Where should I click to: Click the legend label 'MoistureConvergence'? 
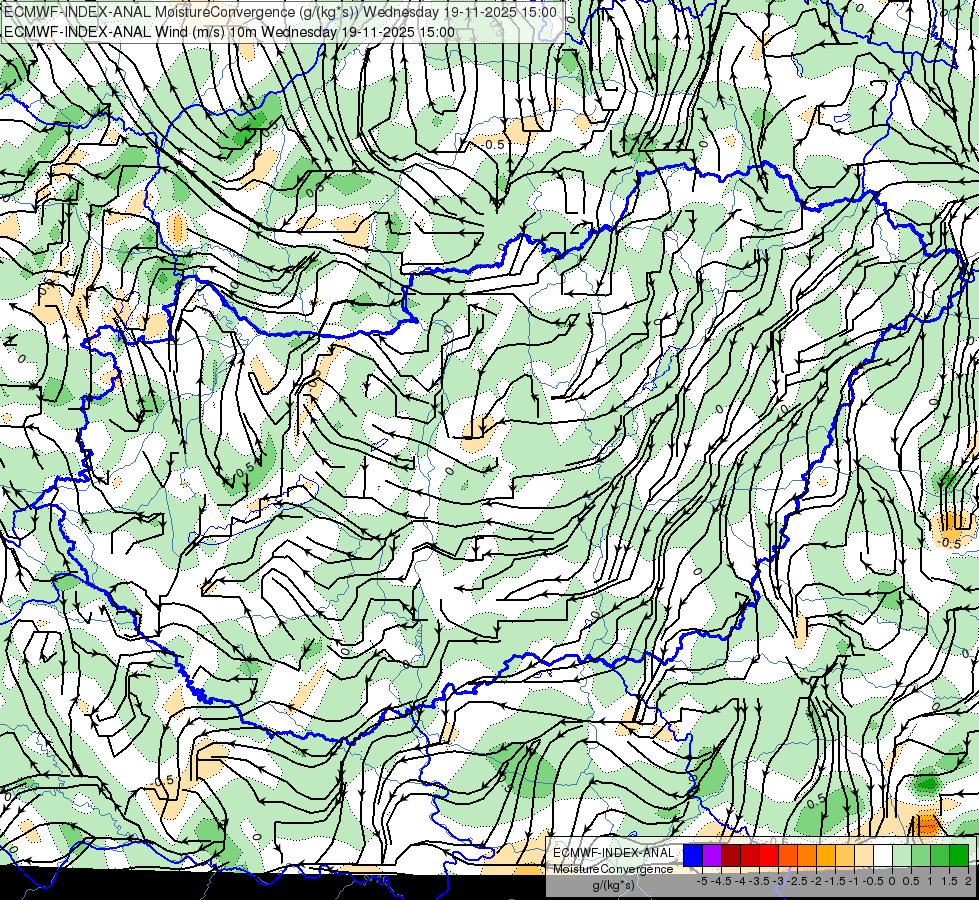click(x=613, y=869)
